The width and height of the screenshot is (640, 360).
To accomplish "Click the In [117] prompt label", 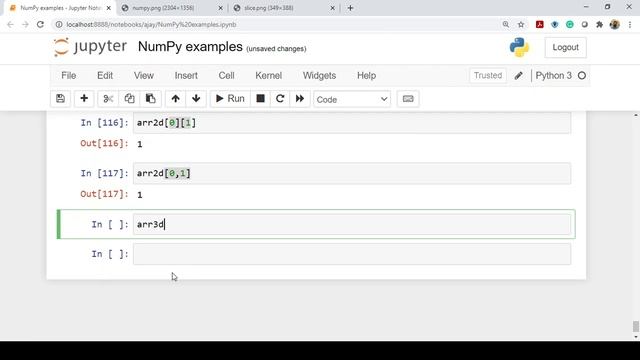I will 104,173.
